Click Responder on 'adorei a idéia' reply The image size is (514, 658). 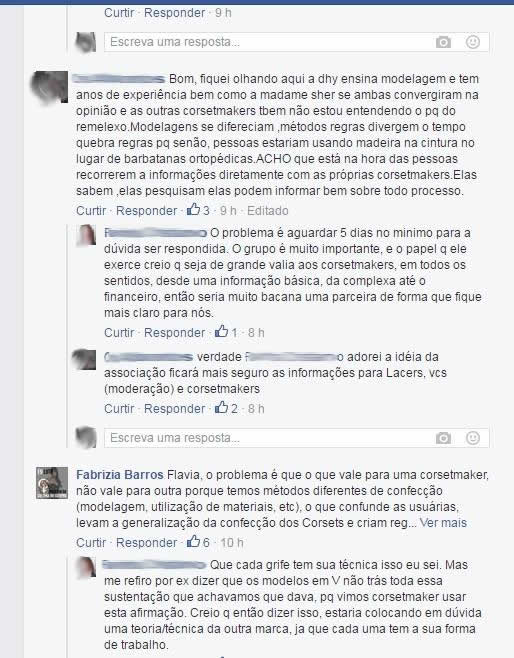coord(175,409)
